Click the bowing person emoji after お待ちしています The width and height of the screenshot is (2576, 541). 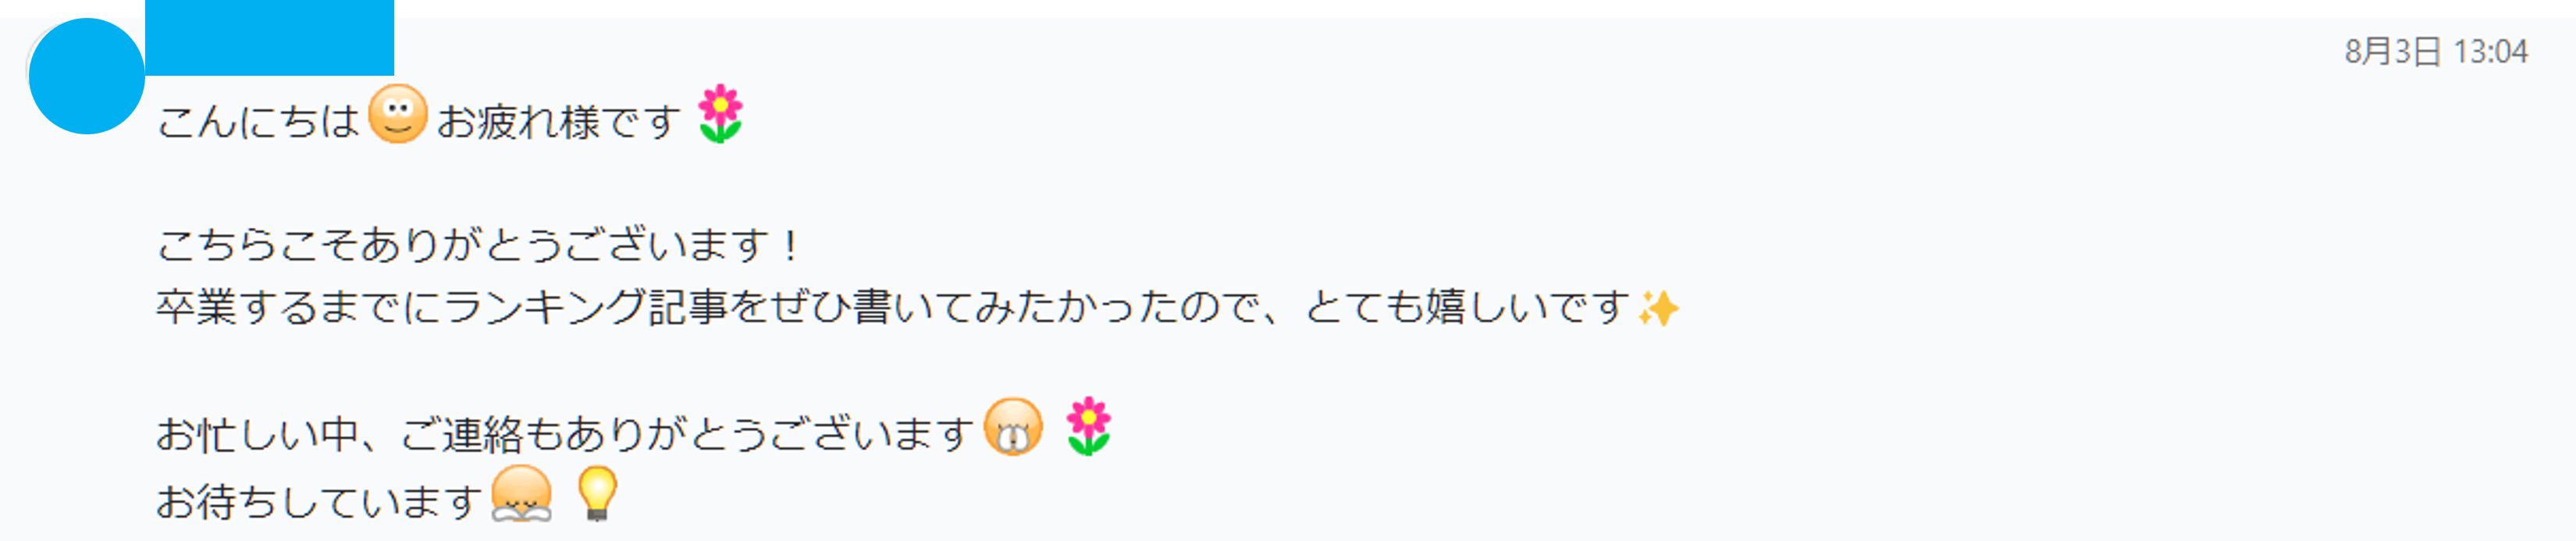click(521, 494)
